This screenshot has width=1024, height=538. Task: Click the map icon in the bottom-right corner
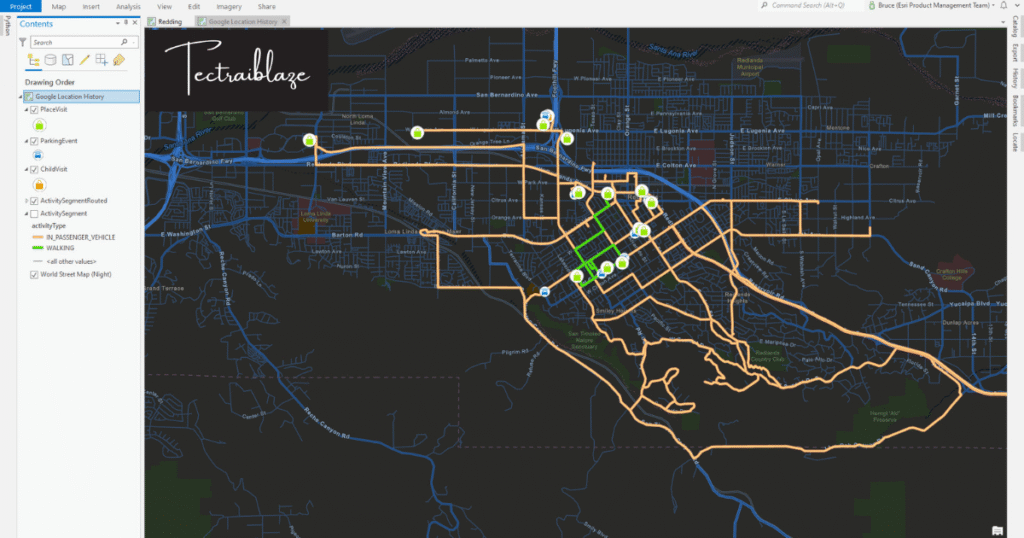tap(997, 530)
